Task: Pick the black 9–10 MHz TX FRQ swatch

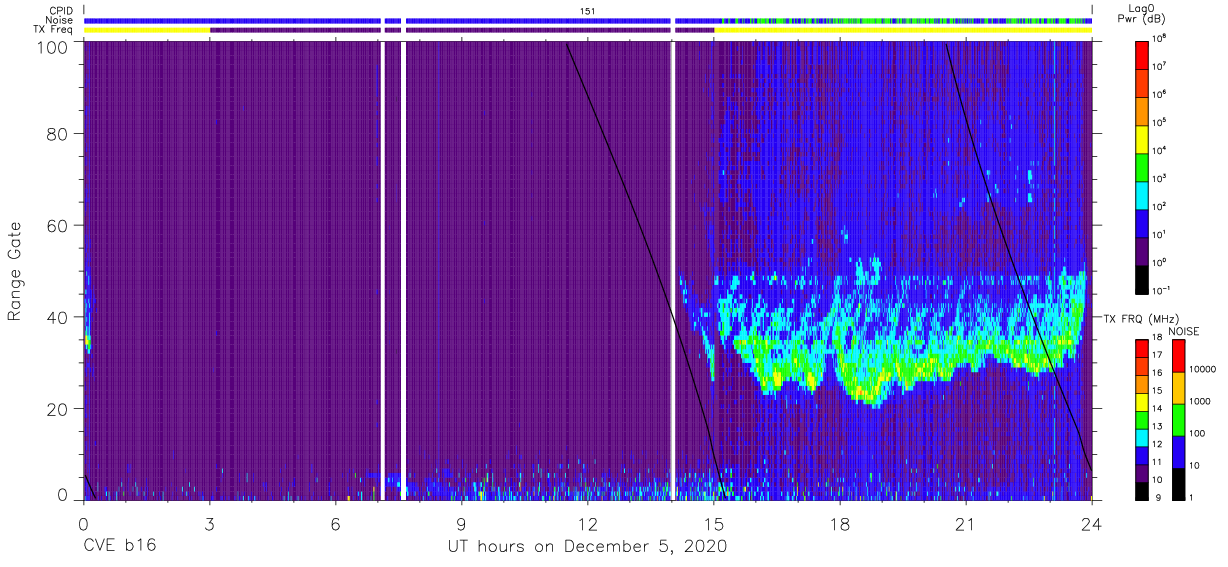Action: click(1142, 490)
